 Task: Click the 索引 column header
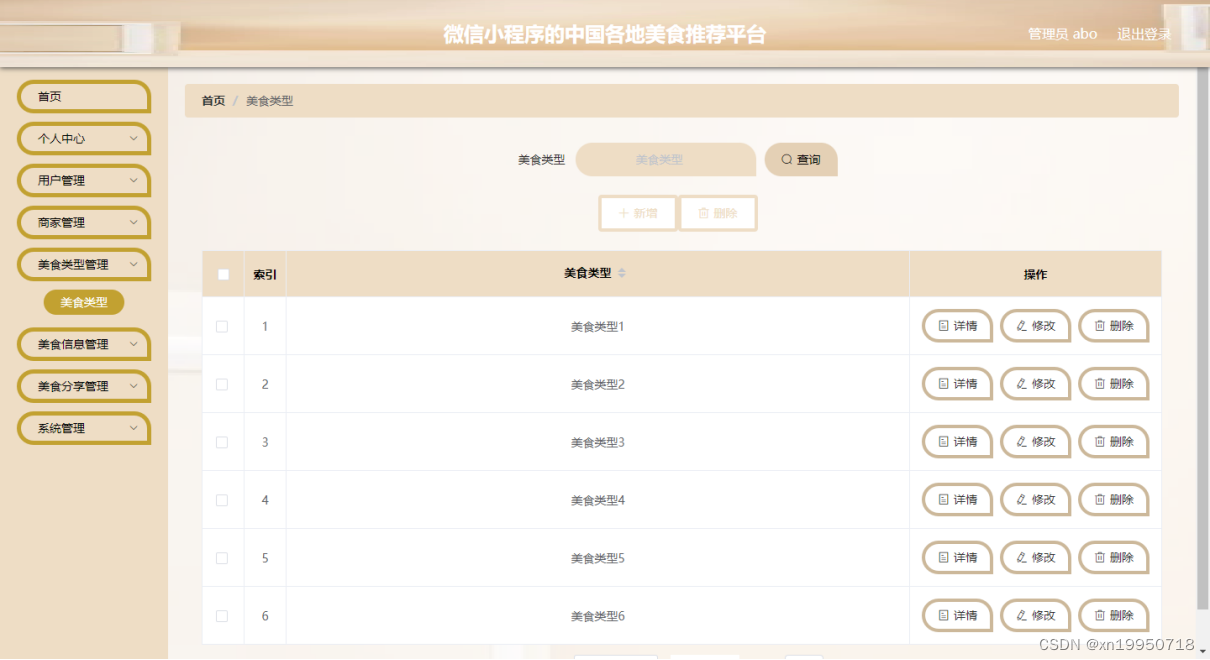(265, 274)
